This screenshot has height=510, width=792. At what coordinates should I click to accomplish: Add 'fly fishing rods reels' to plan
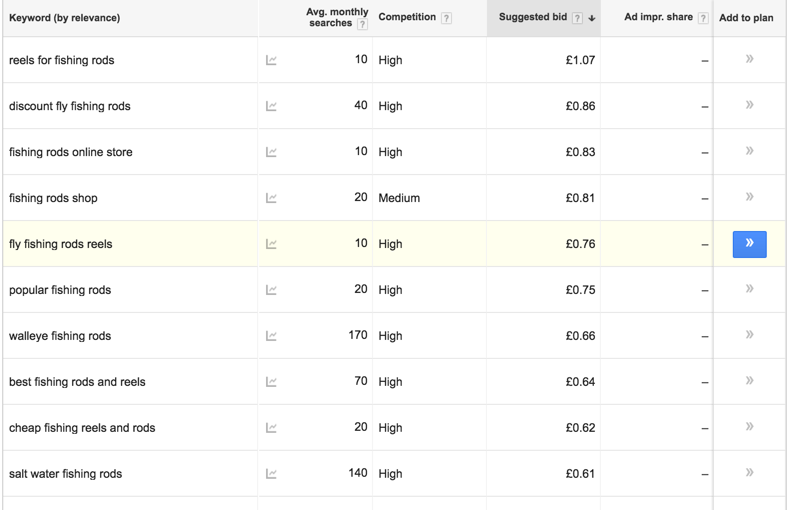pos(749,244)
